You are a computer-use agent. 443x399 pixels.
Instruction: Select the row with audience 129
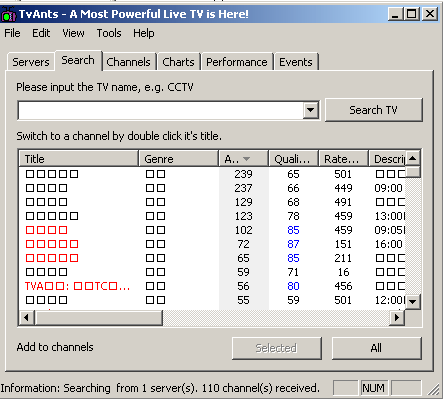[212, 202]
